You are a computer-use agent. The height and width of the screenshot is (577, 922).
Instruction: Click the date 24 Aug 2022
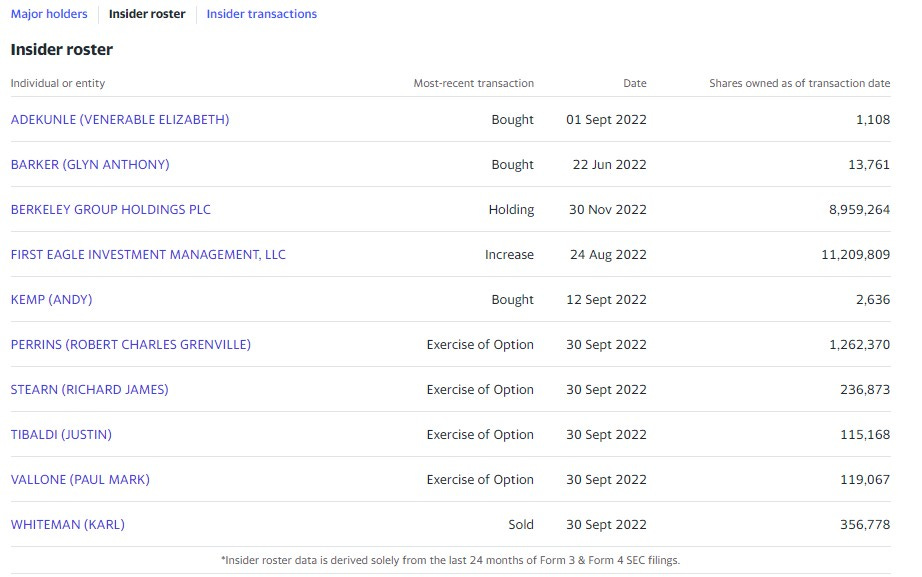pos(608,255)
